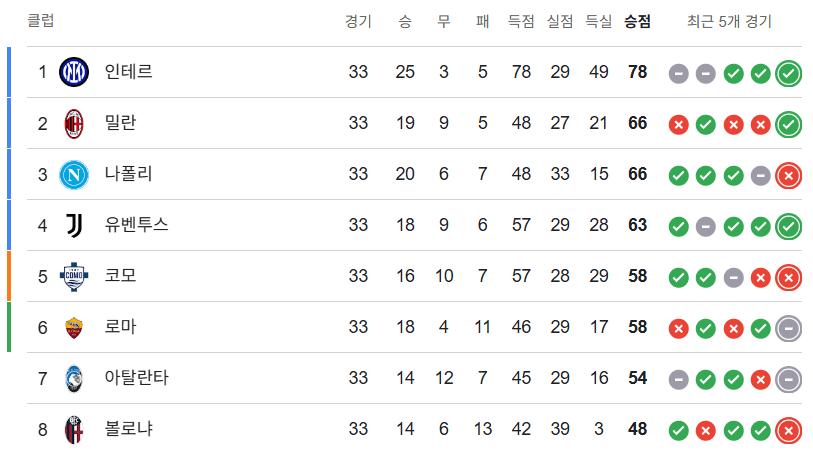
Task: Click the 승점 column header
Action: click(x=637, y=21)
